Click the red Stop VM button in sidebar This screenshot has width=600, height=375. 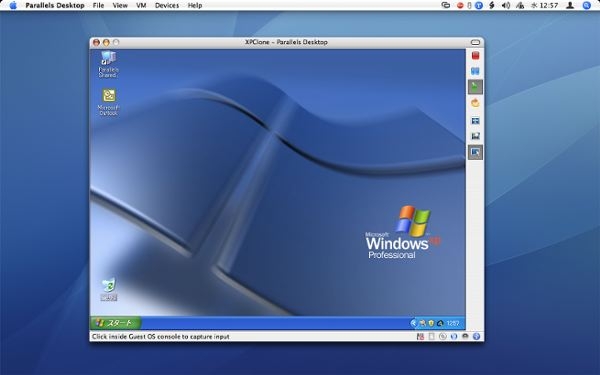tap(475, 56)
